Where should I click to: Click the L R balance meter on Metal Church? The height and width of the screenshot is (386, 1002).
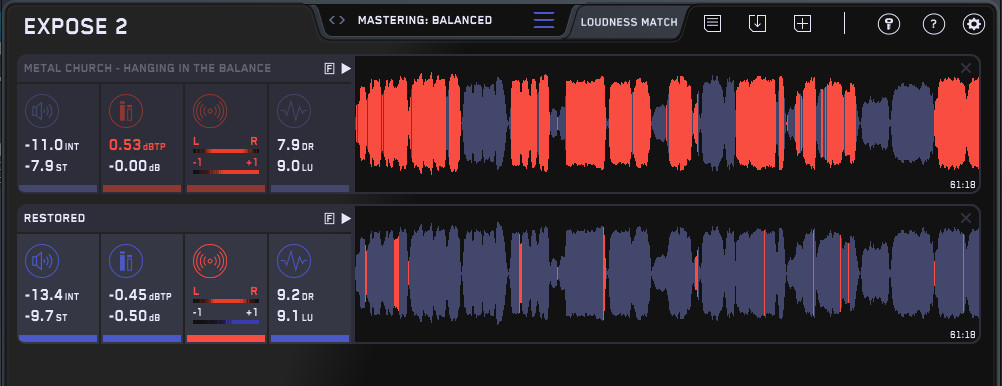(x=226, y=145)
